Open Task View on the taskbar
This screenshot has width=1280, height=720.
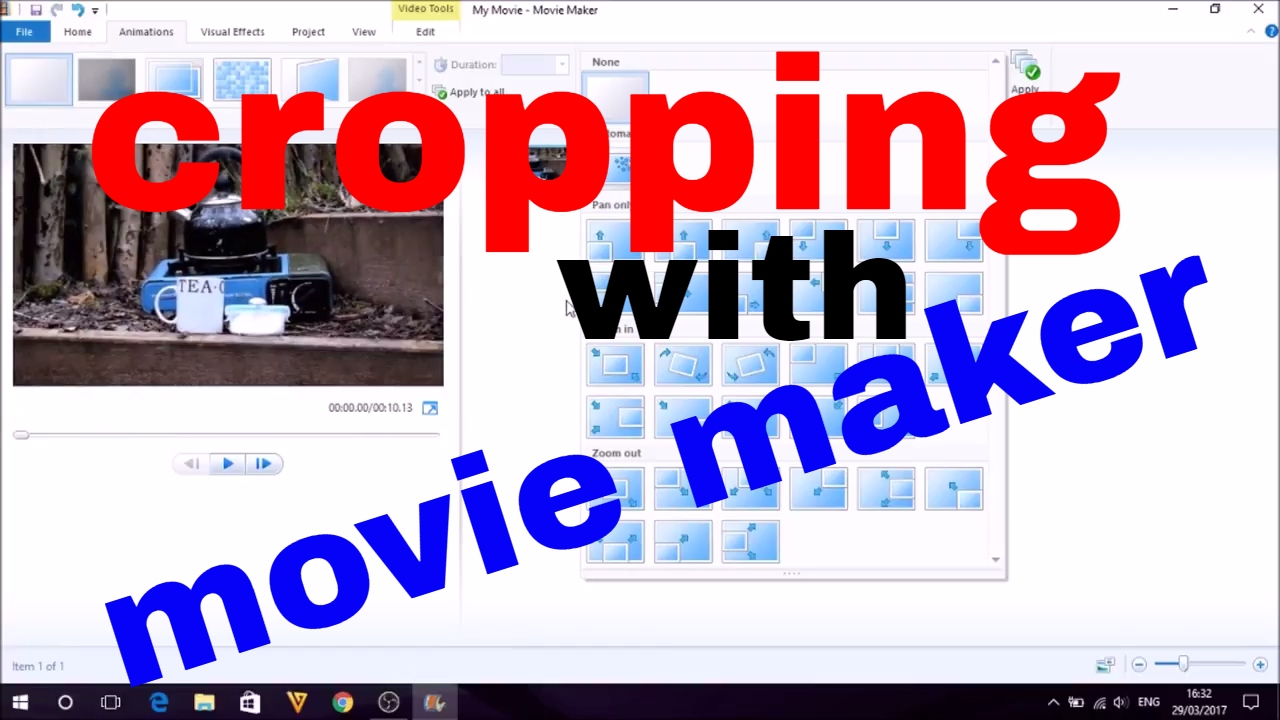111,702
